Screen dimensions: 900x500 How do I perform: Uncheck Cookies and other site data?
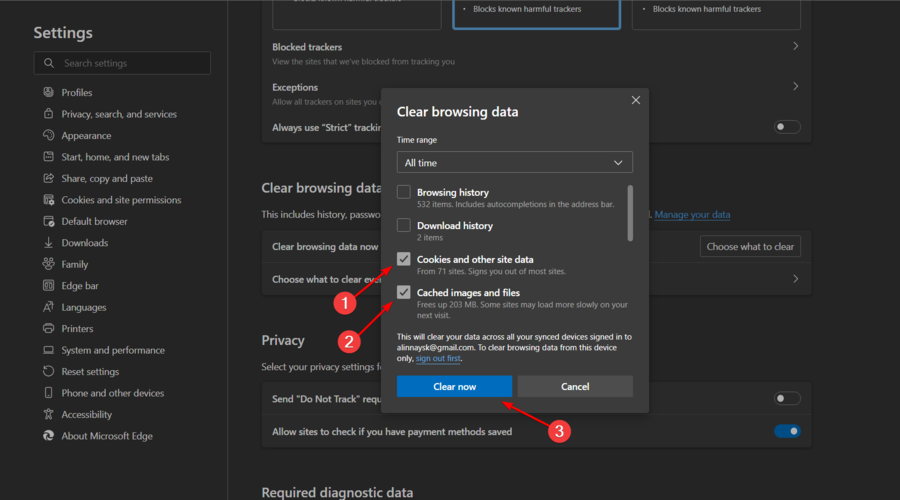(x=404, y=260)
